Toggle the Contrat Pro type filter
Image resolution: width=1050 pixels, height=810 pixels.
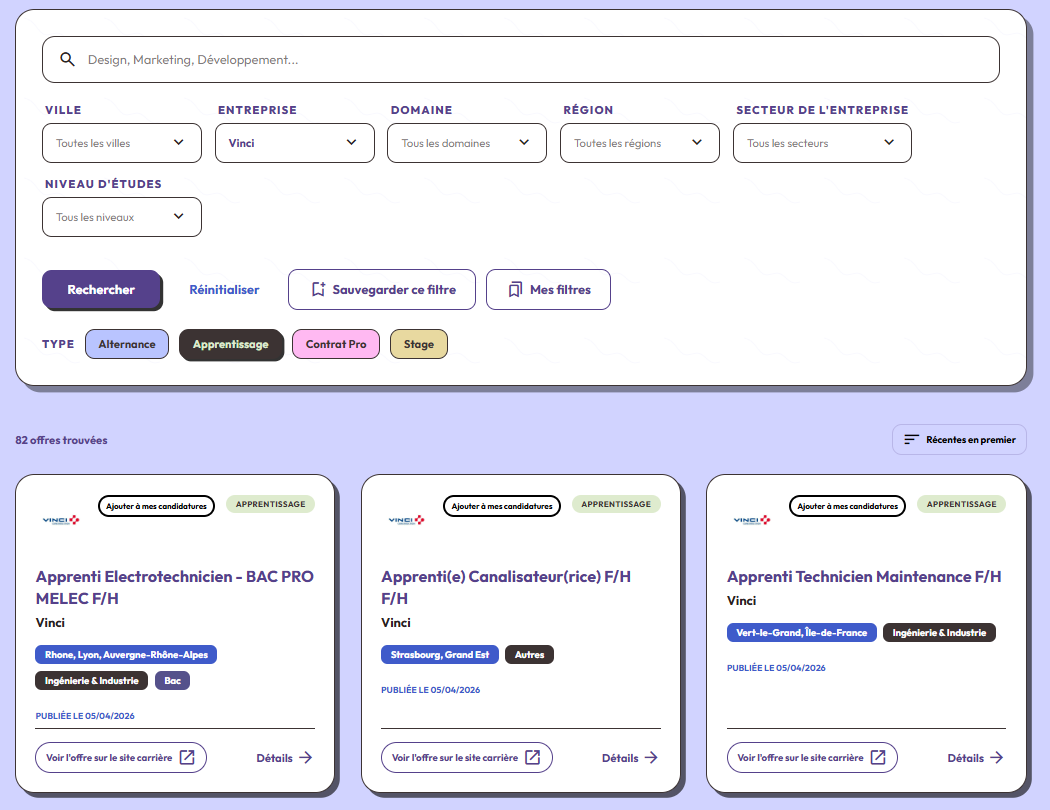coord(336,344)
